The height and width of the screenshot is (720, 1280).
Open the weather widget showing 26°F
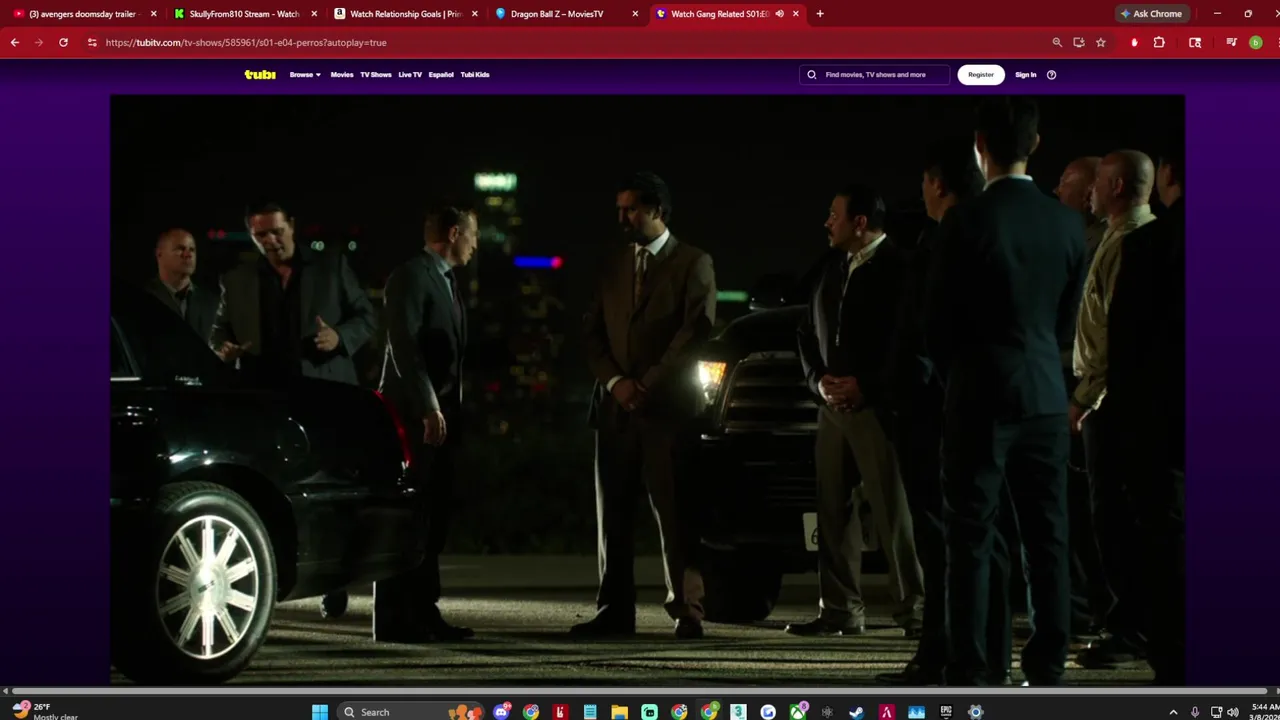45,711
